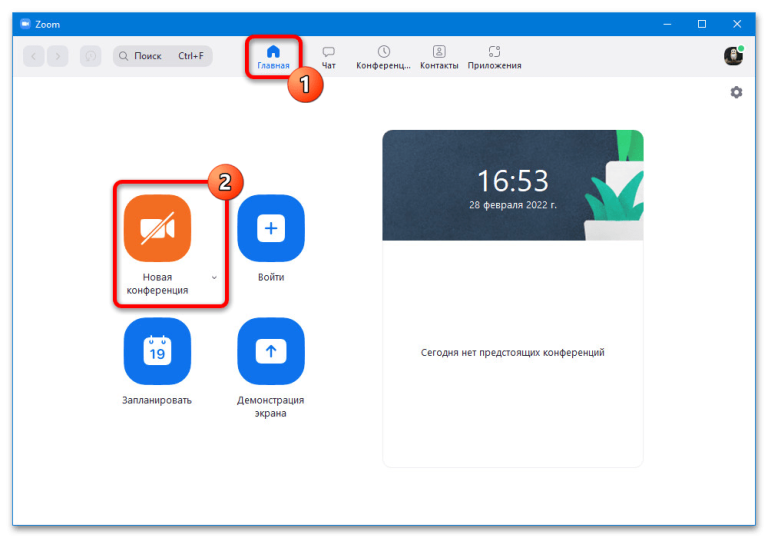768x538 pixels.
Task: Open the profile avatar menu
Action: 733,56
